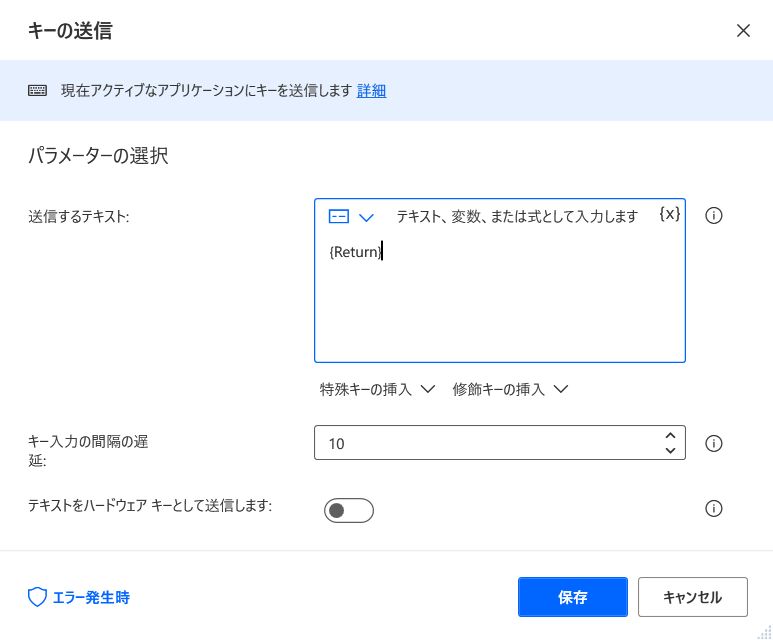Open エラー発生時 settings

[x=79, y=597]
